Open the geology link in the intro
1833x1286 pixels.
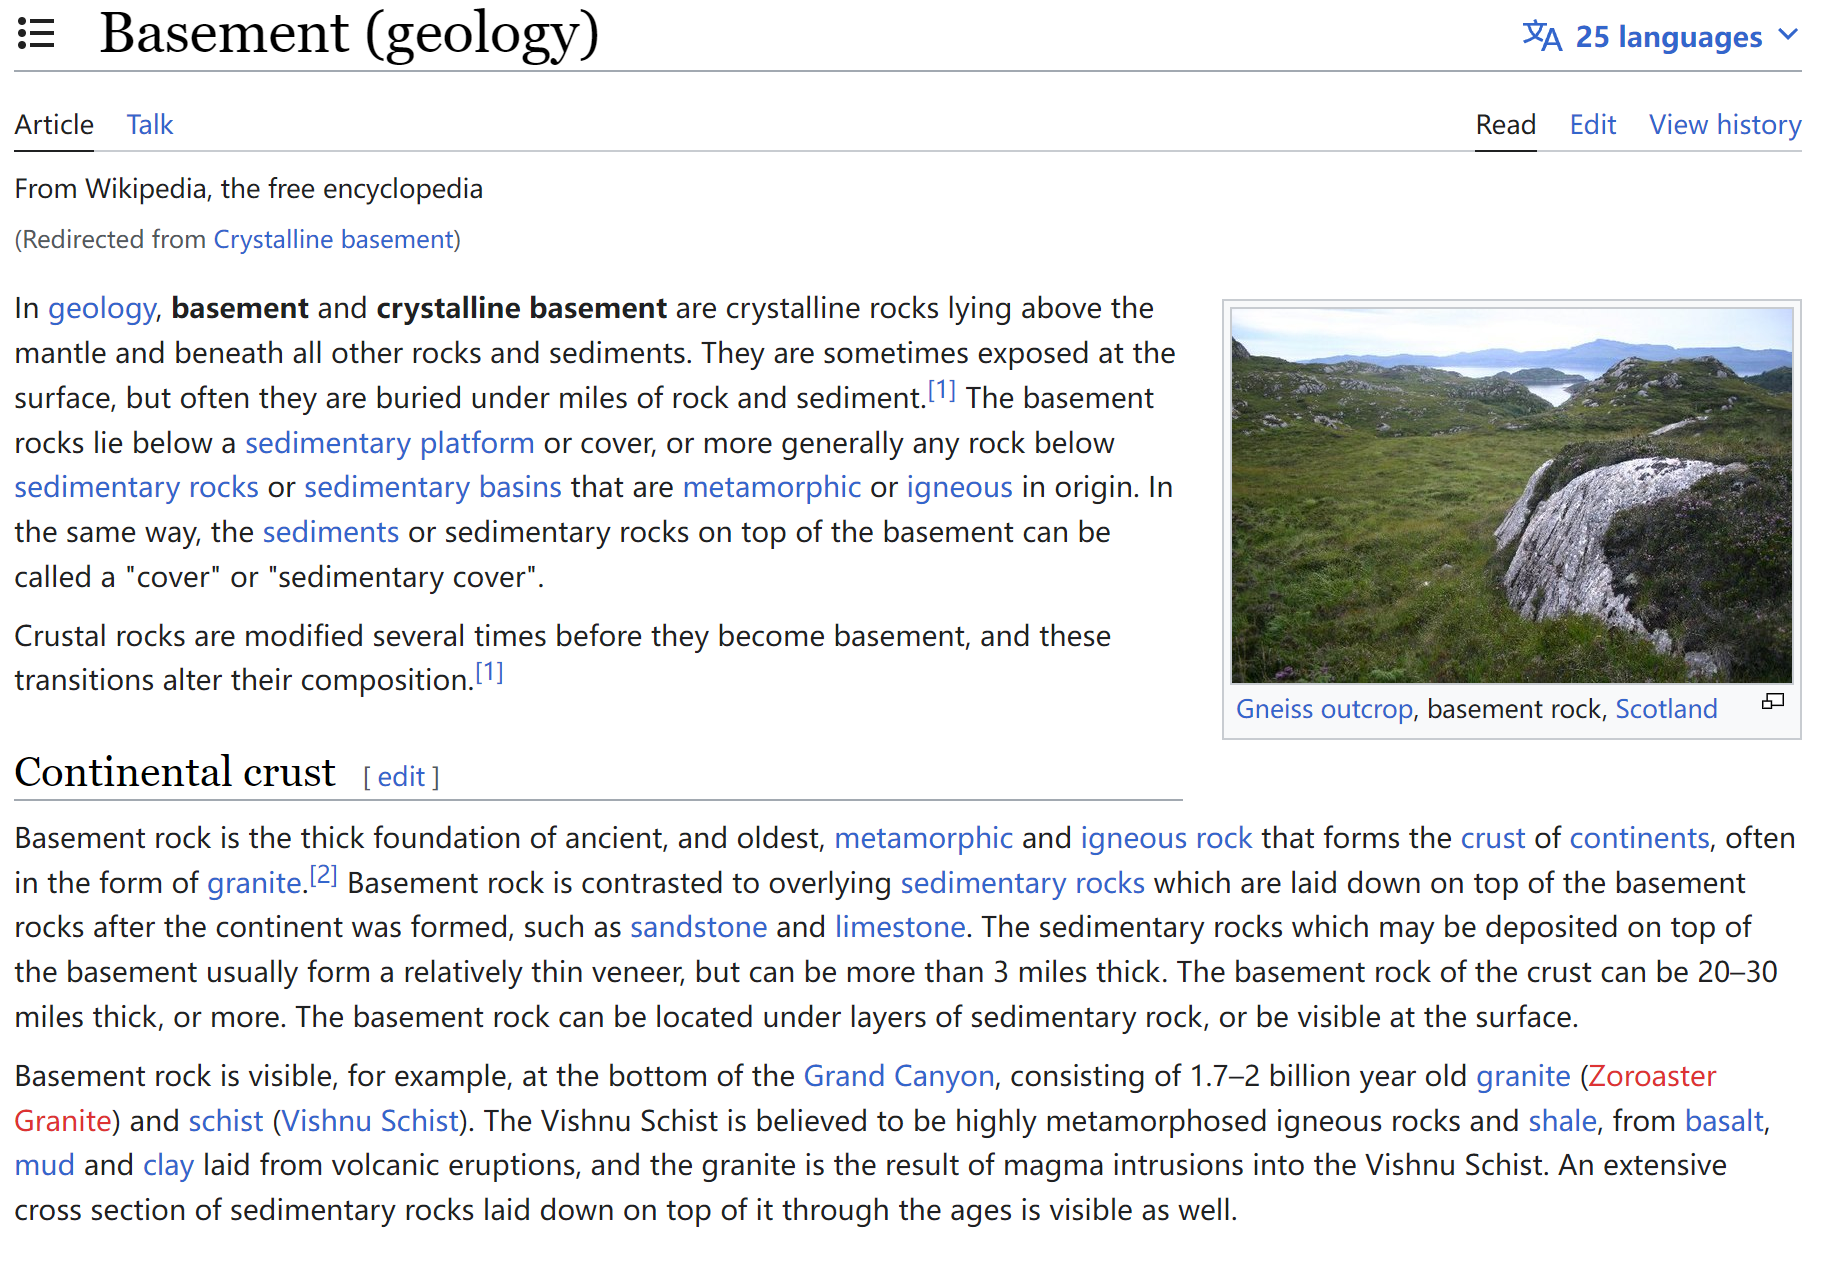pyautogui.click(x=102, y=309)
